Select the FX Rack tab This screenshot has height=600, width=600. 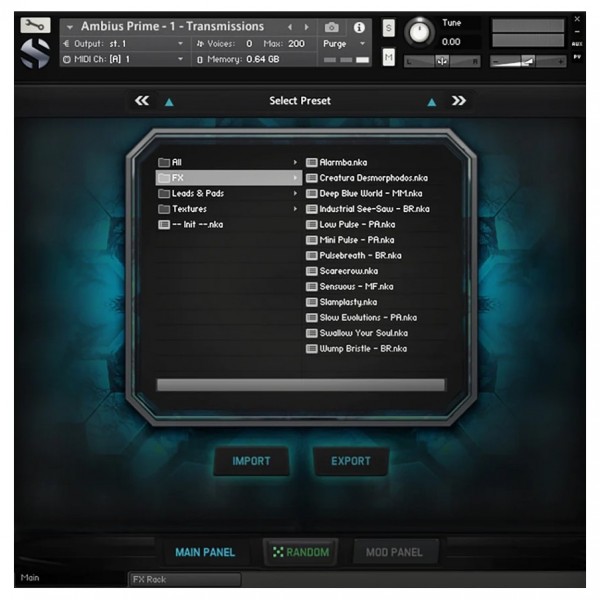(184, 579)
